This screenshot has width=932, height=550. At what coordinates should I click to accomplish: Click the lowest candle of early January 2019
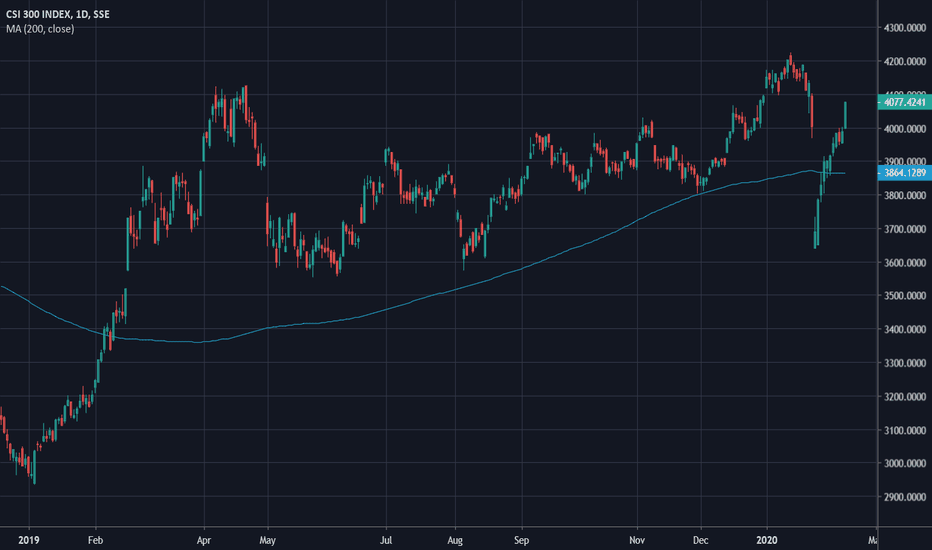pyautogui.click(x=34, y=467)
